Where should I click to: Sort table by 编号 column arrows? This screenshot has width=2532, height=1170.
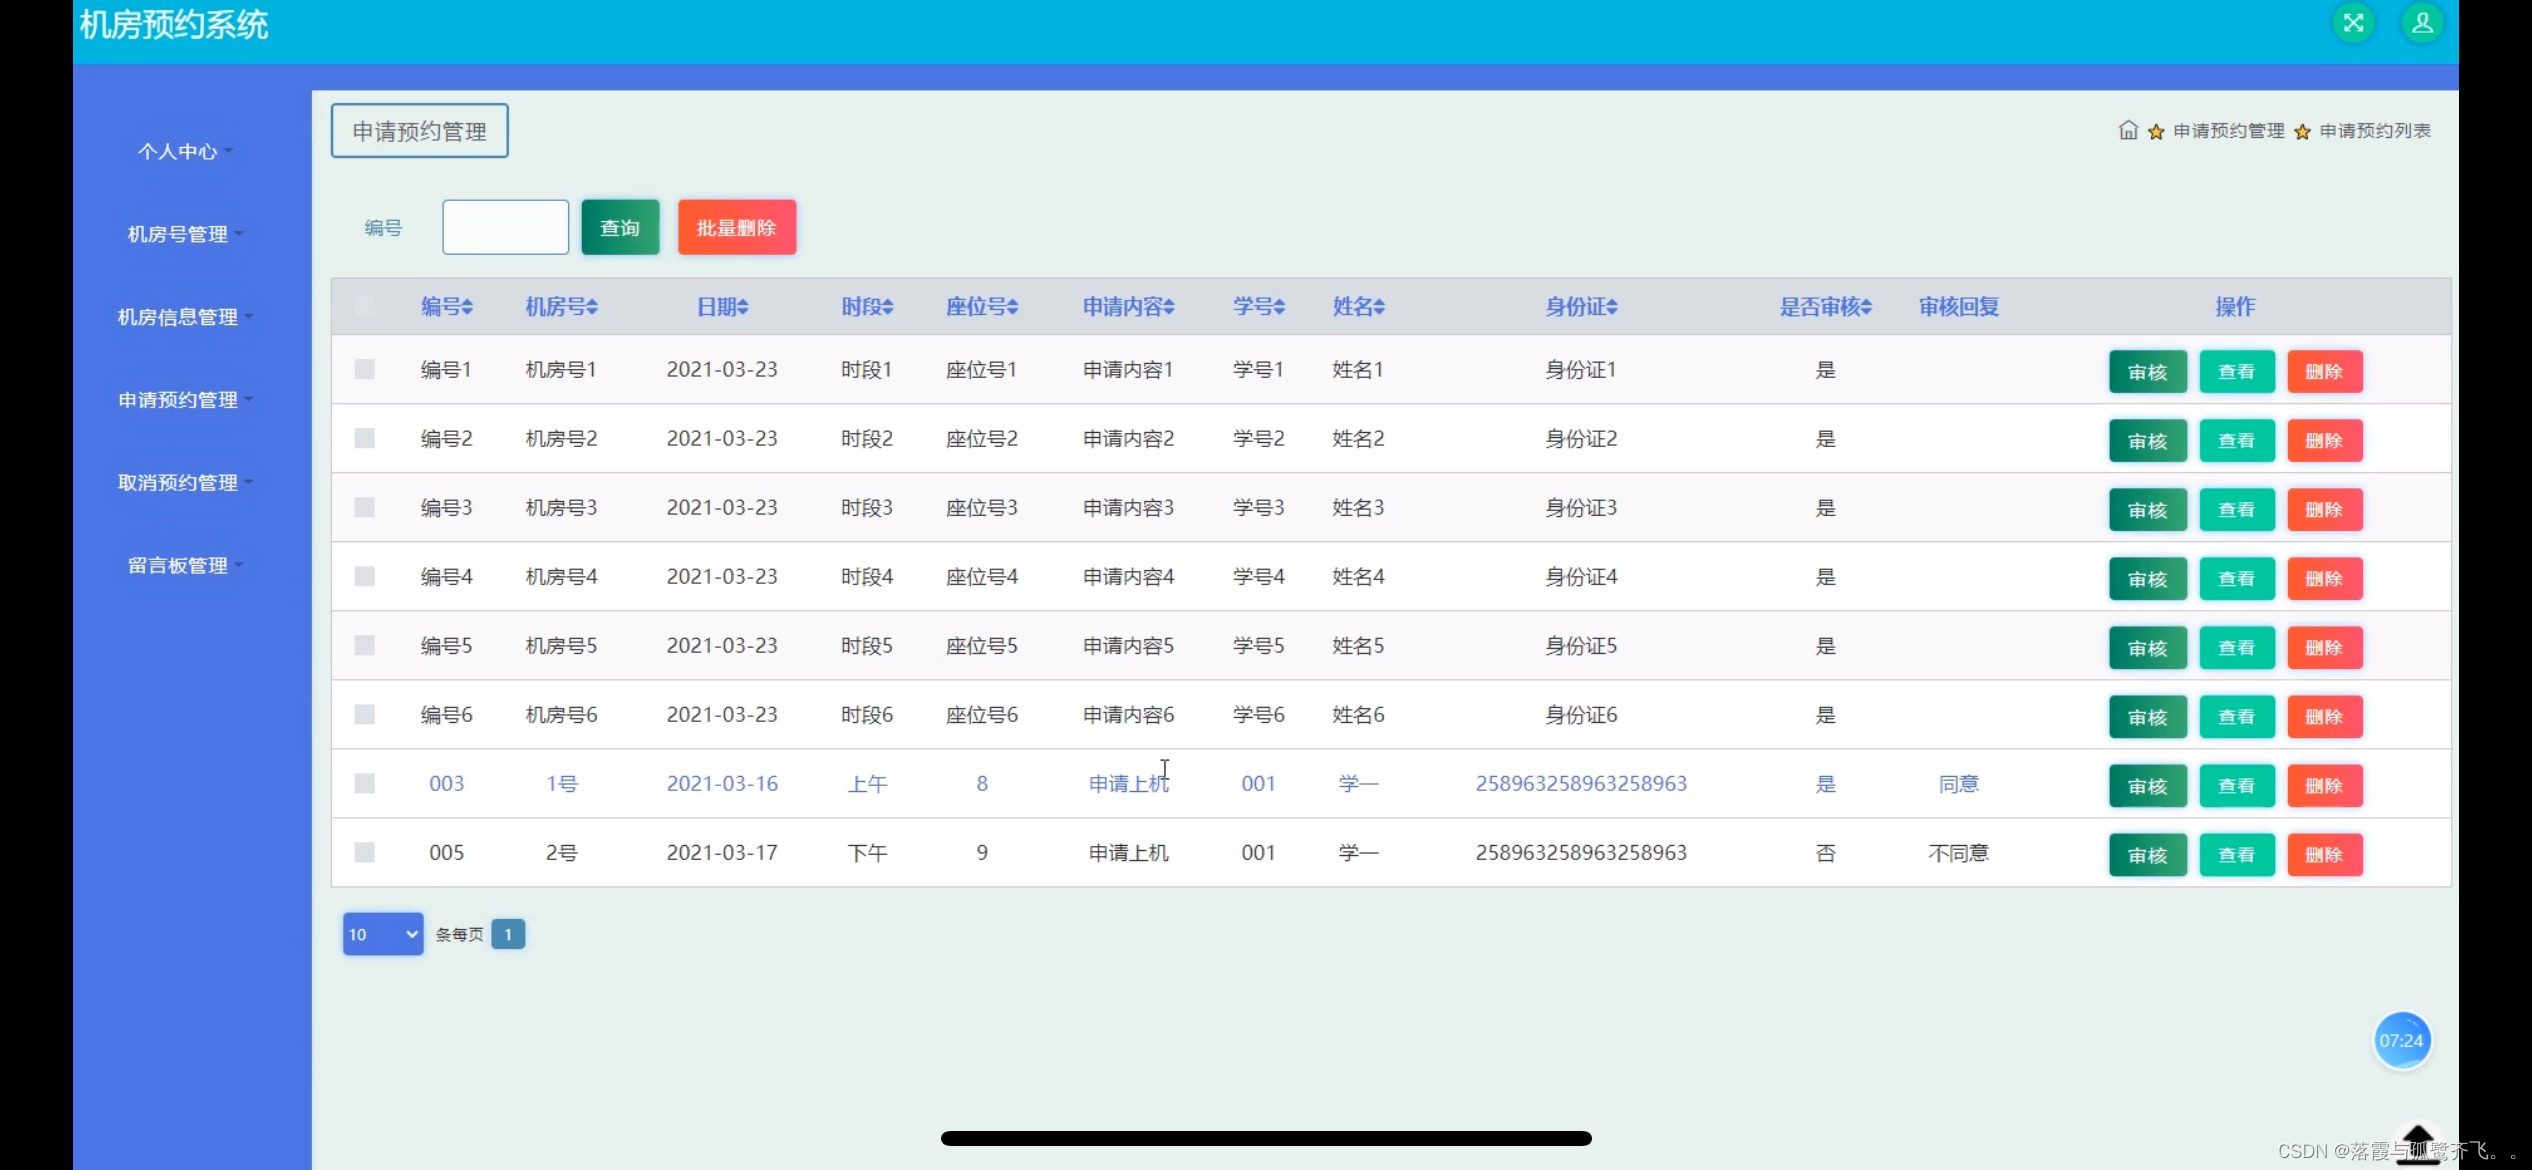467,307
